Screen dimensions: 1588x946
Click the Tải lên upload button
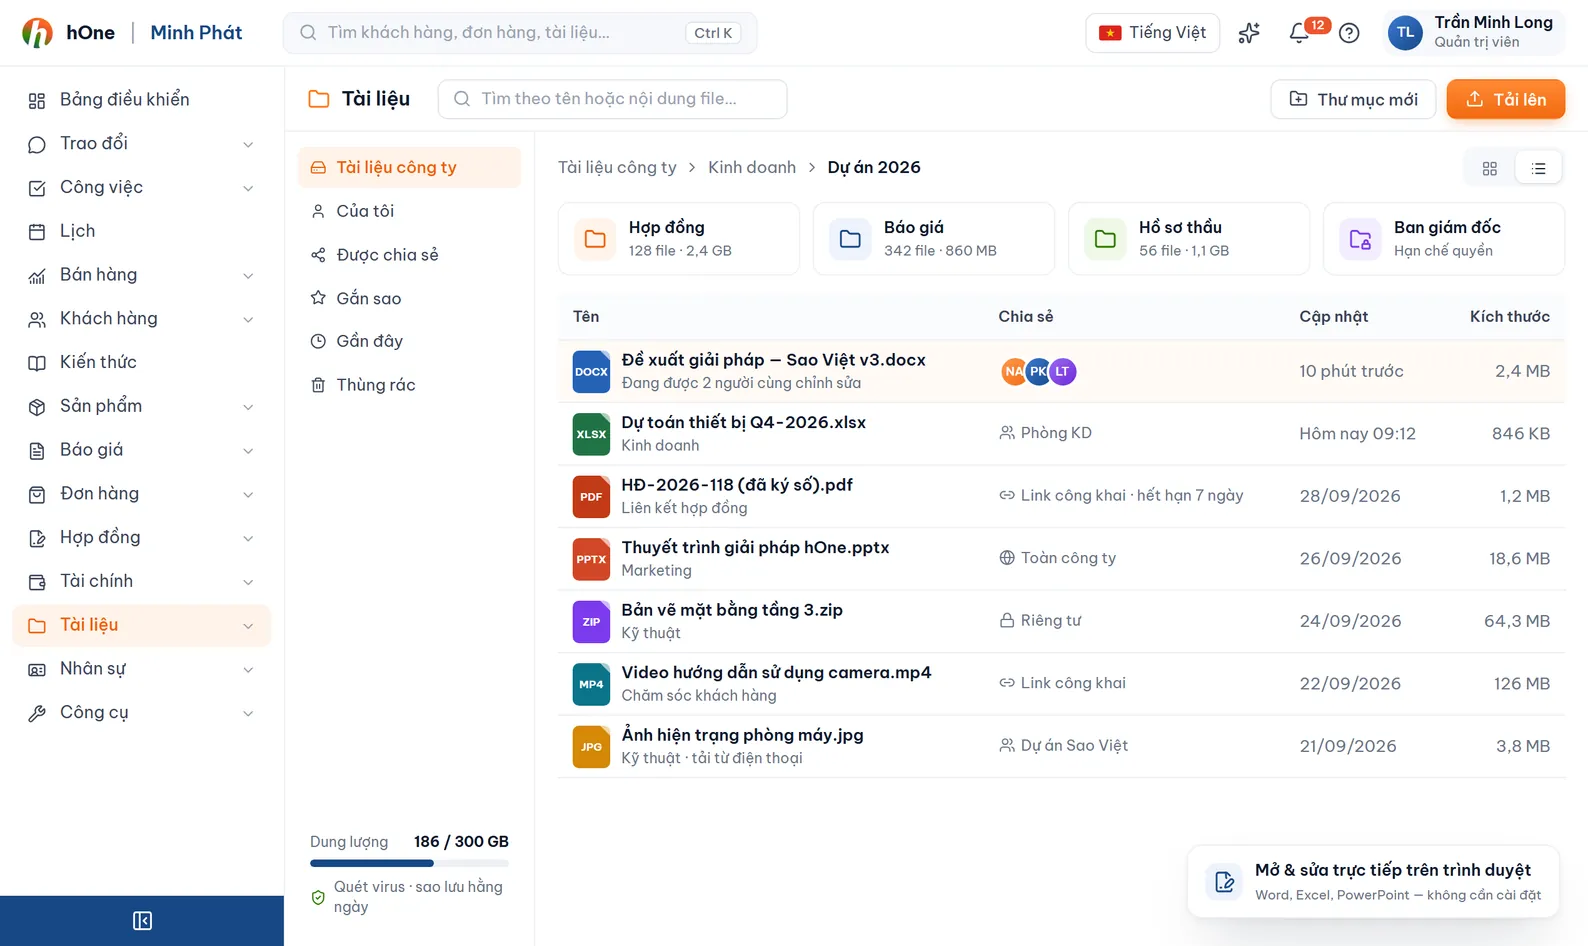(1506, 99)
